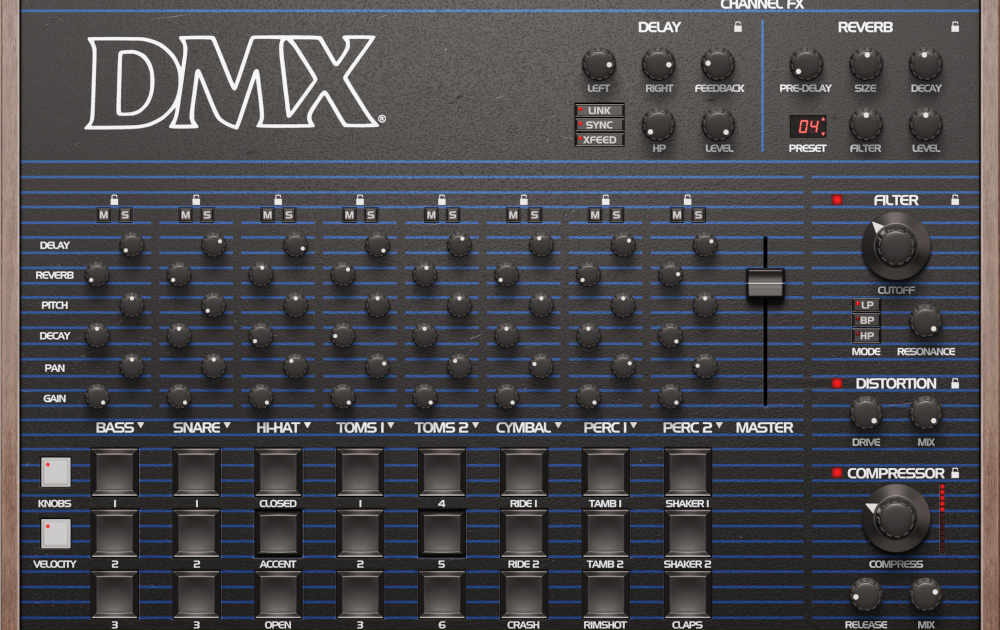Click the lock icon next to Reverb

click(955, 27)
